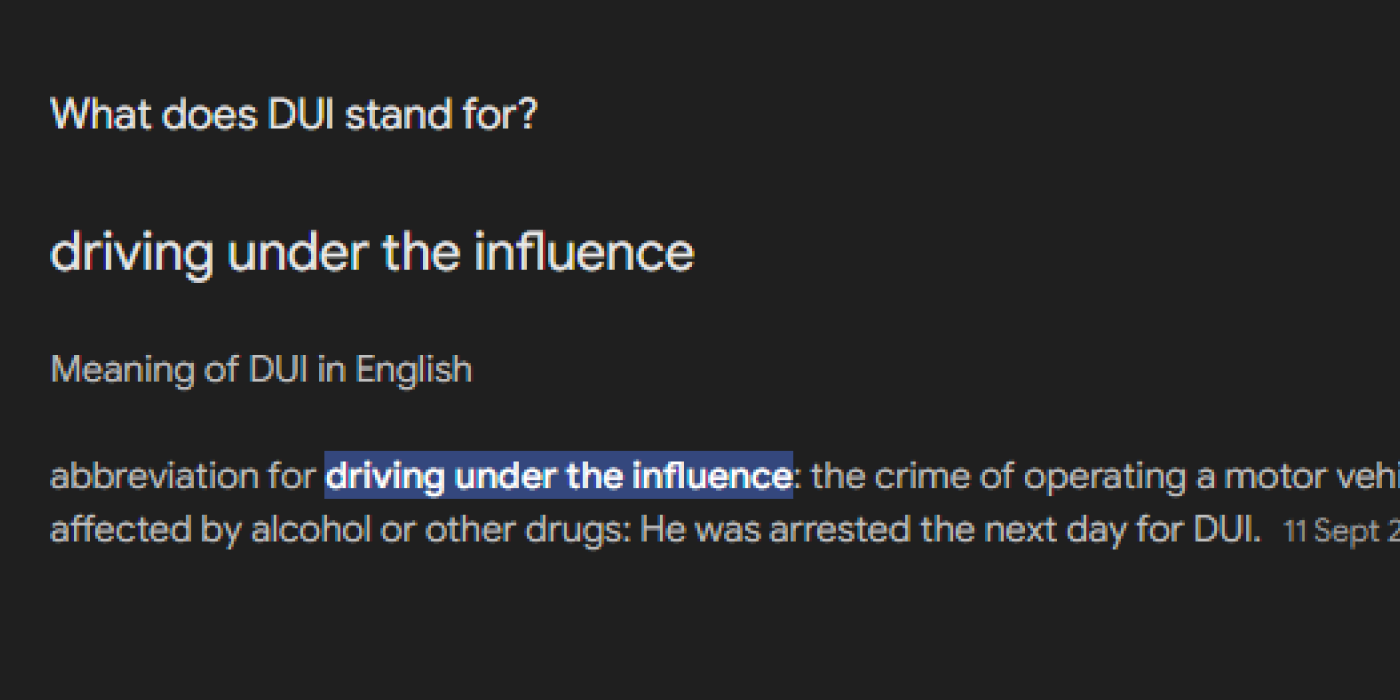Click the word "English" in the subtitle
Screen dimensions: 1400x700
tap(414, 370)
